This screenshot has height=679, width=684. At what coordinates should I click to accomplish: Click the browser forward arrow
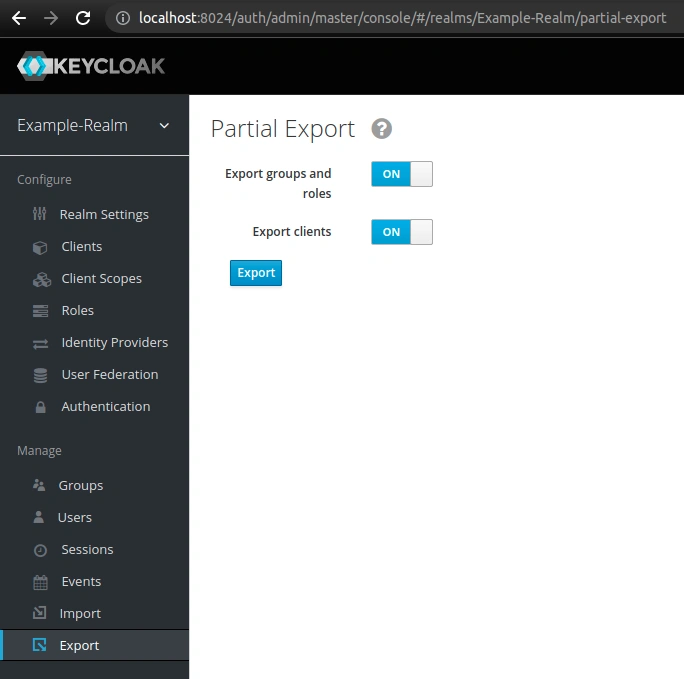(x=51, y=18)
